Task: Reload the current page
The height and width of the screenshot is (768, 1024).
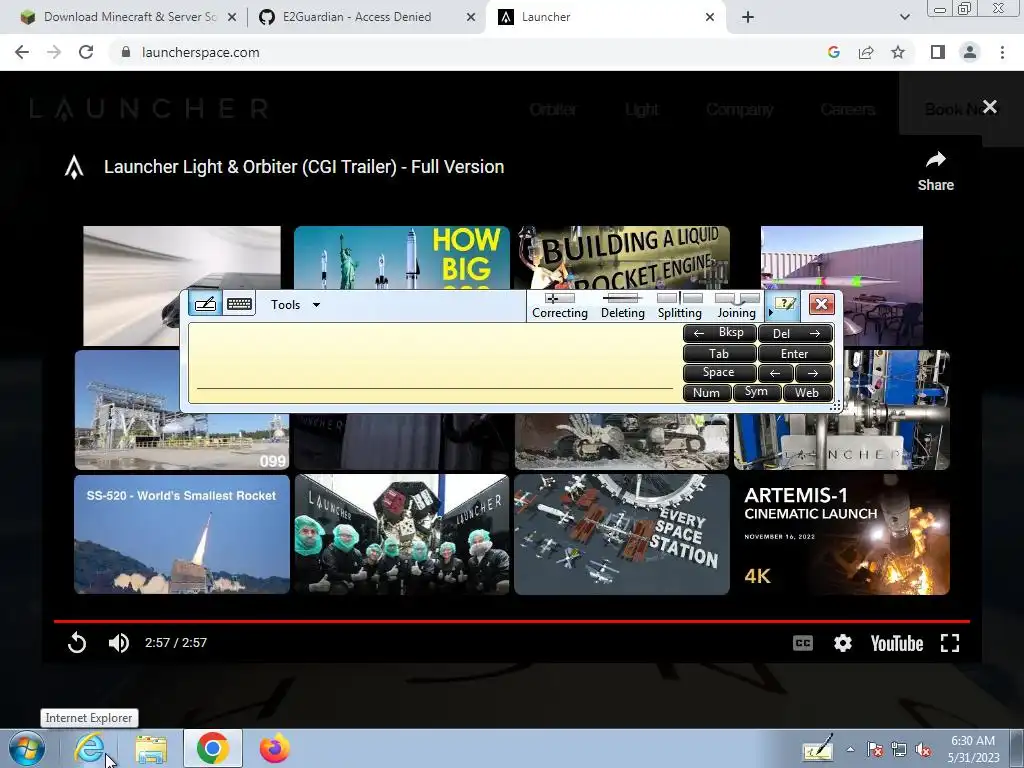Action: [86, 52]
